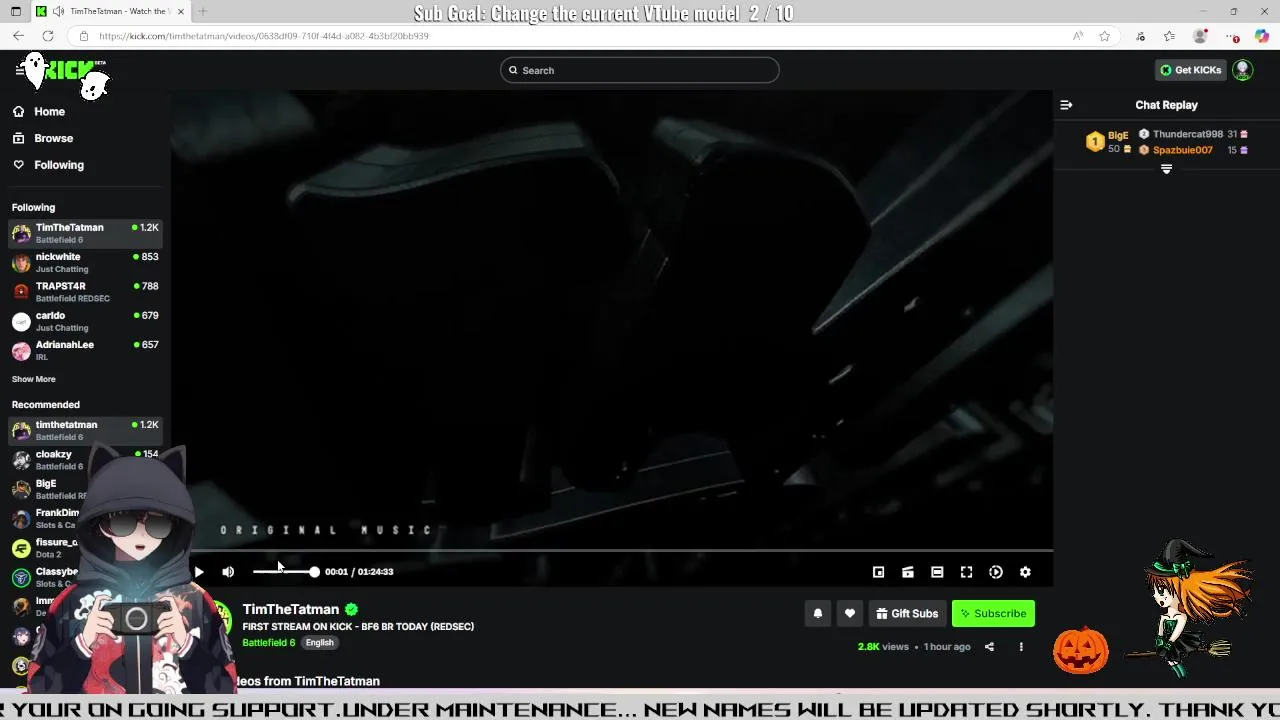This screenshot has height=720, width=1280.
Task: Open playback speed circular play icon
Action: point(996,572)
